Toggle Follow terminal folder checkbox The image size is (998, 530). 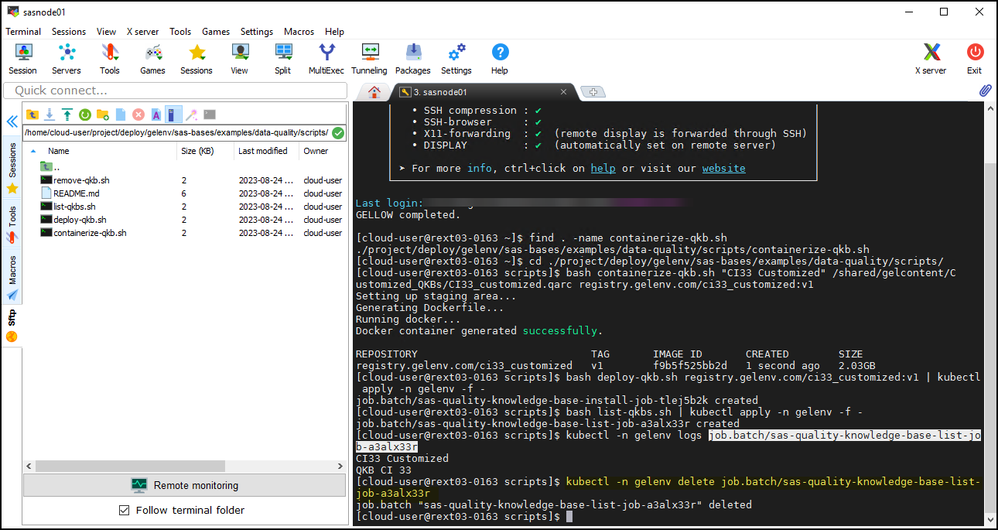(x=124, y=510)
